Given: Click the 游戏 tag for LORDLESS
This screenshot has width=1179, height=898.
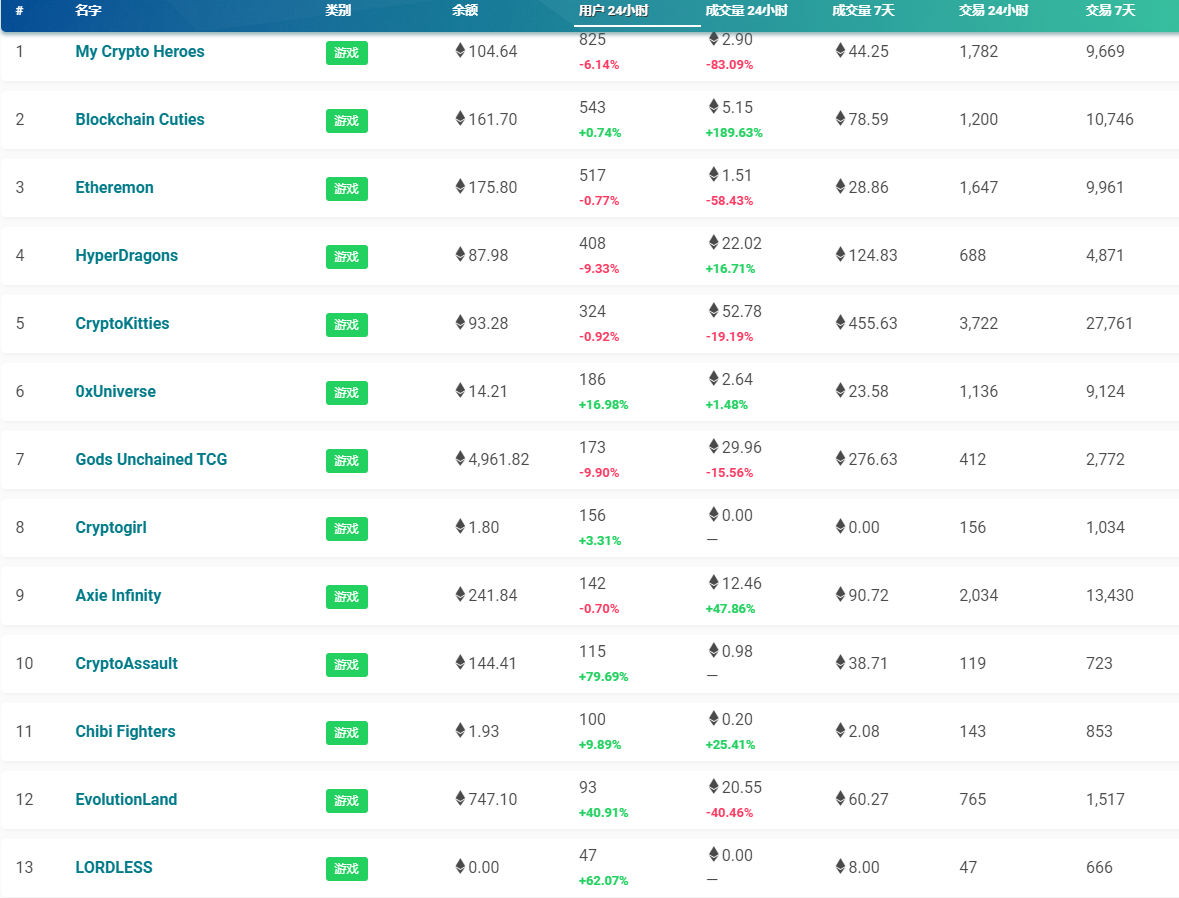Looking at the screenshot, I should (x=347, y=869).
